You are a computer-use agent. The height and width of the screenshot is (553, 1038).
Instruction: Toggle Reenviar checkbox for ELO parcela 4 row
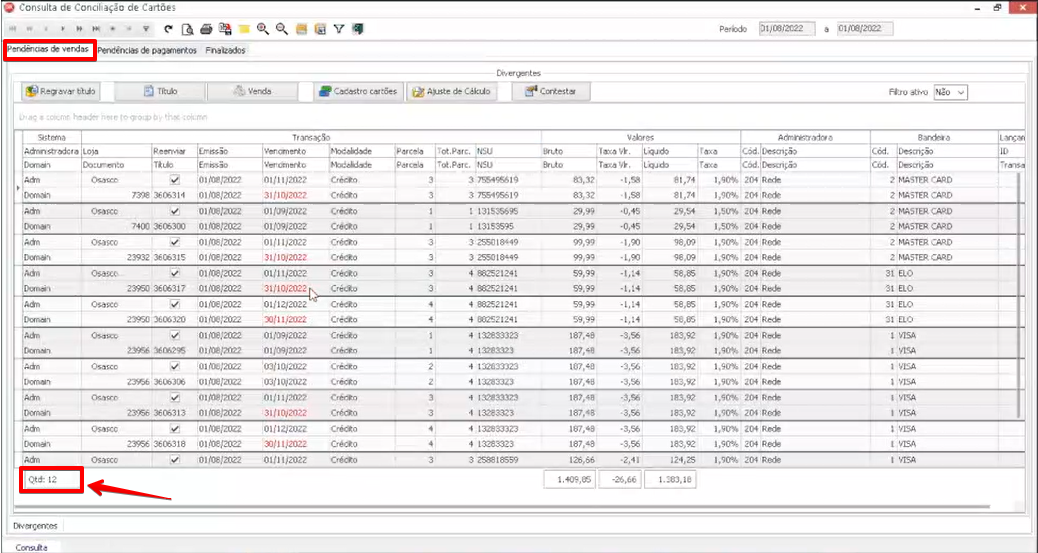175,304
